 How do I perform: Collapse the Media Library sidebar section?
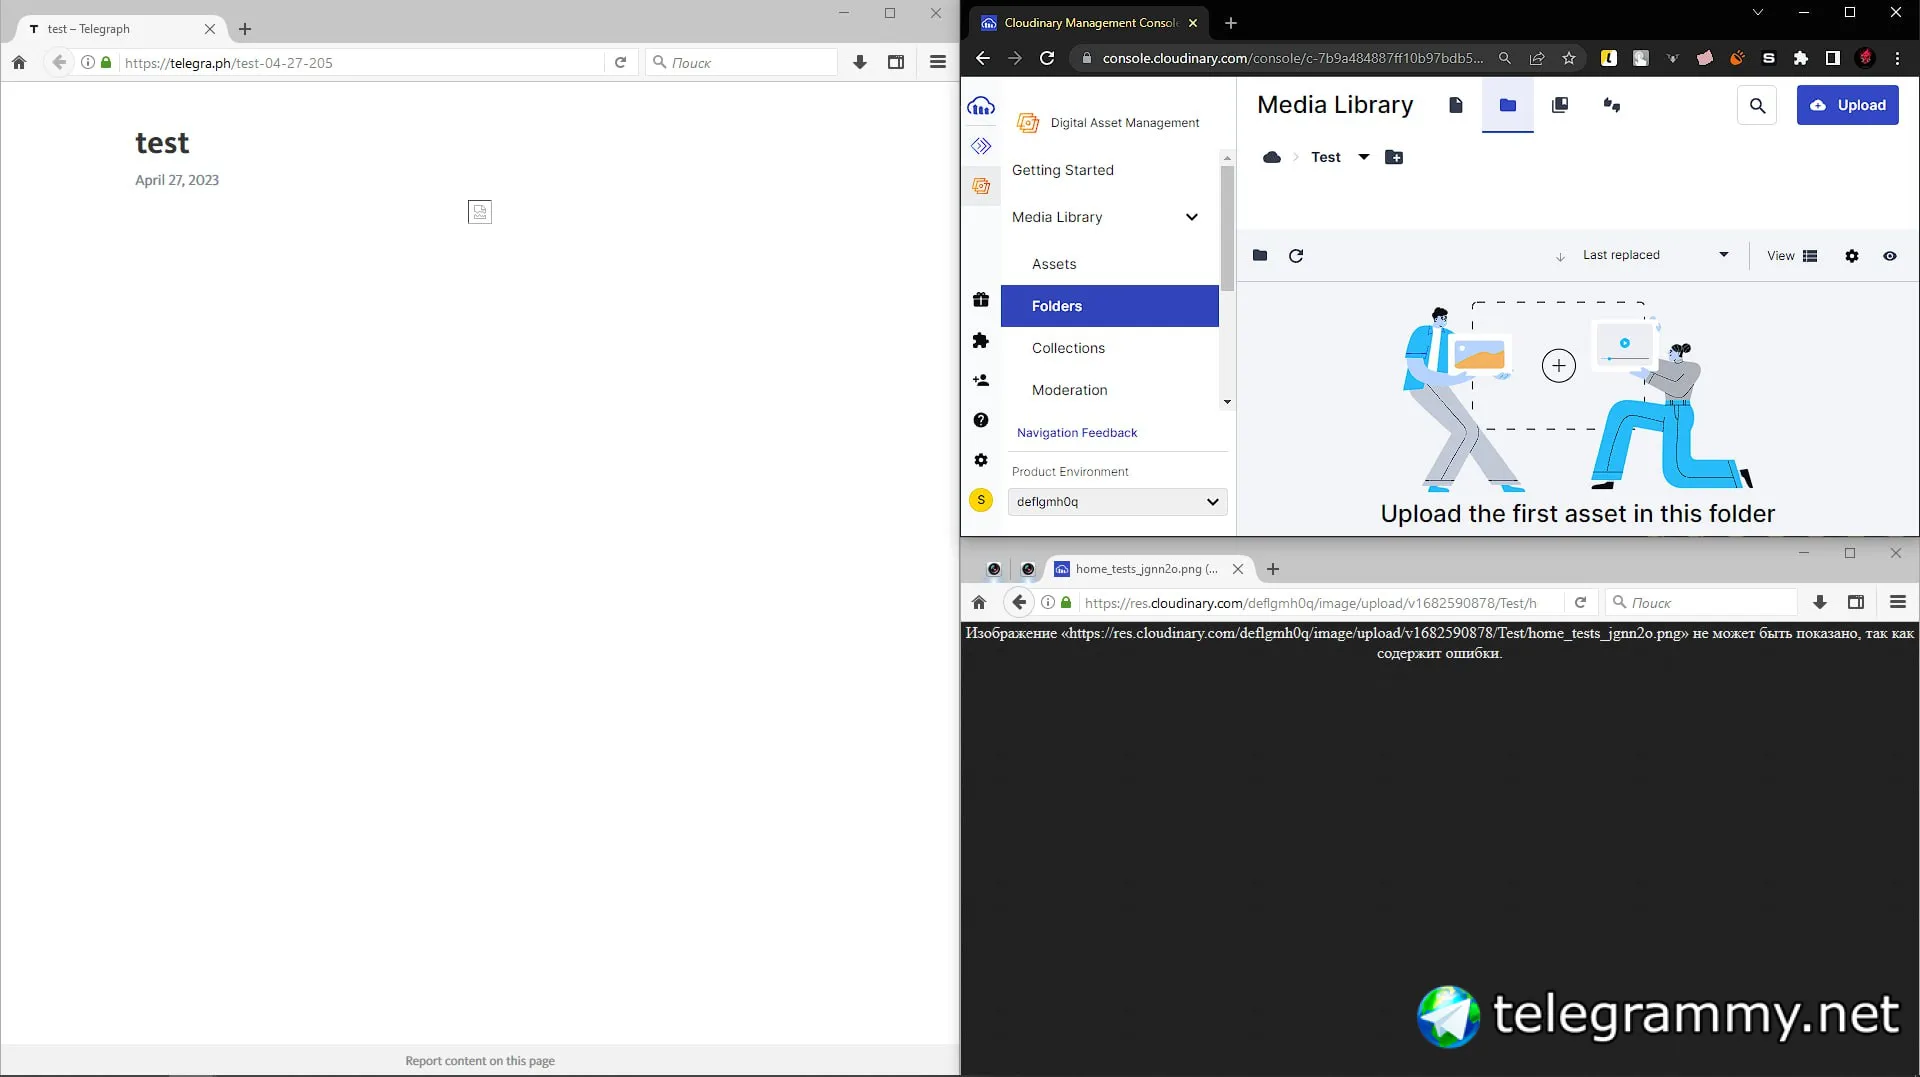(x=1192, y=217)
